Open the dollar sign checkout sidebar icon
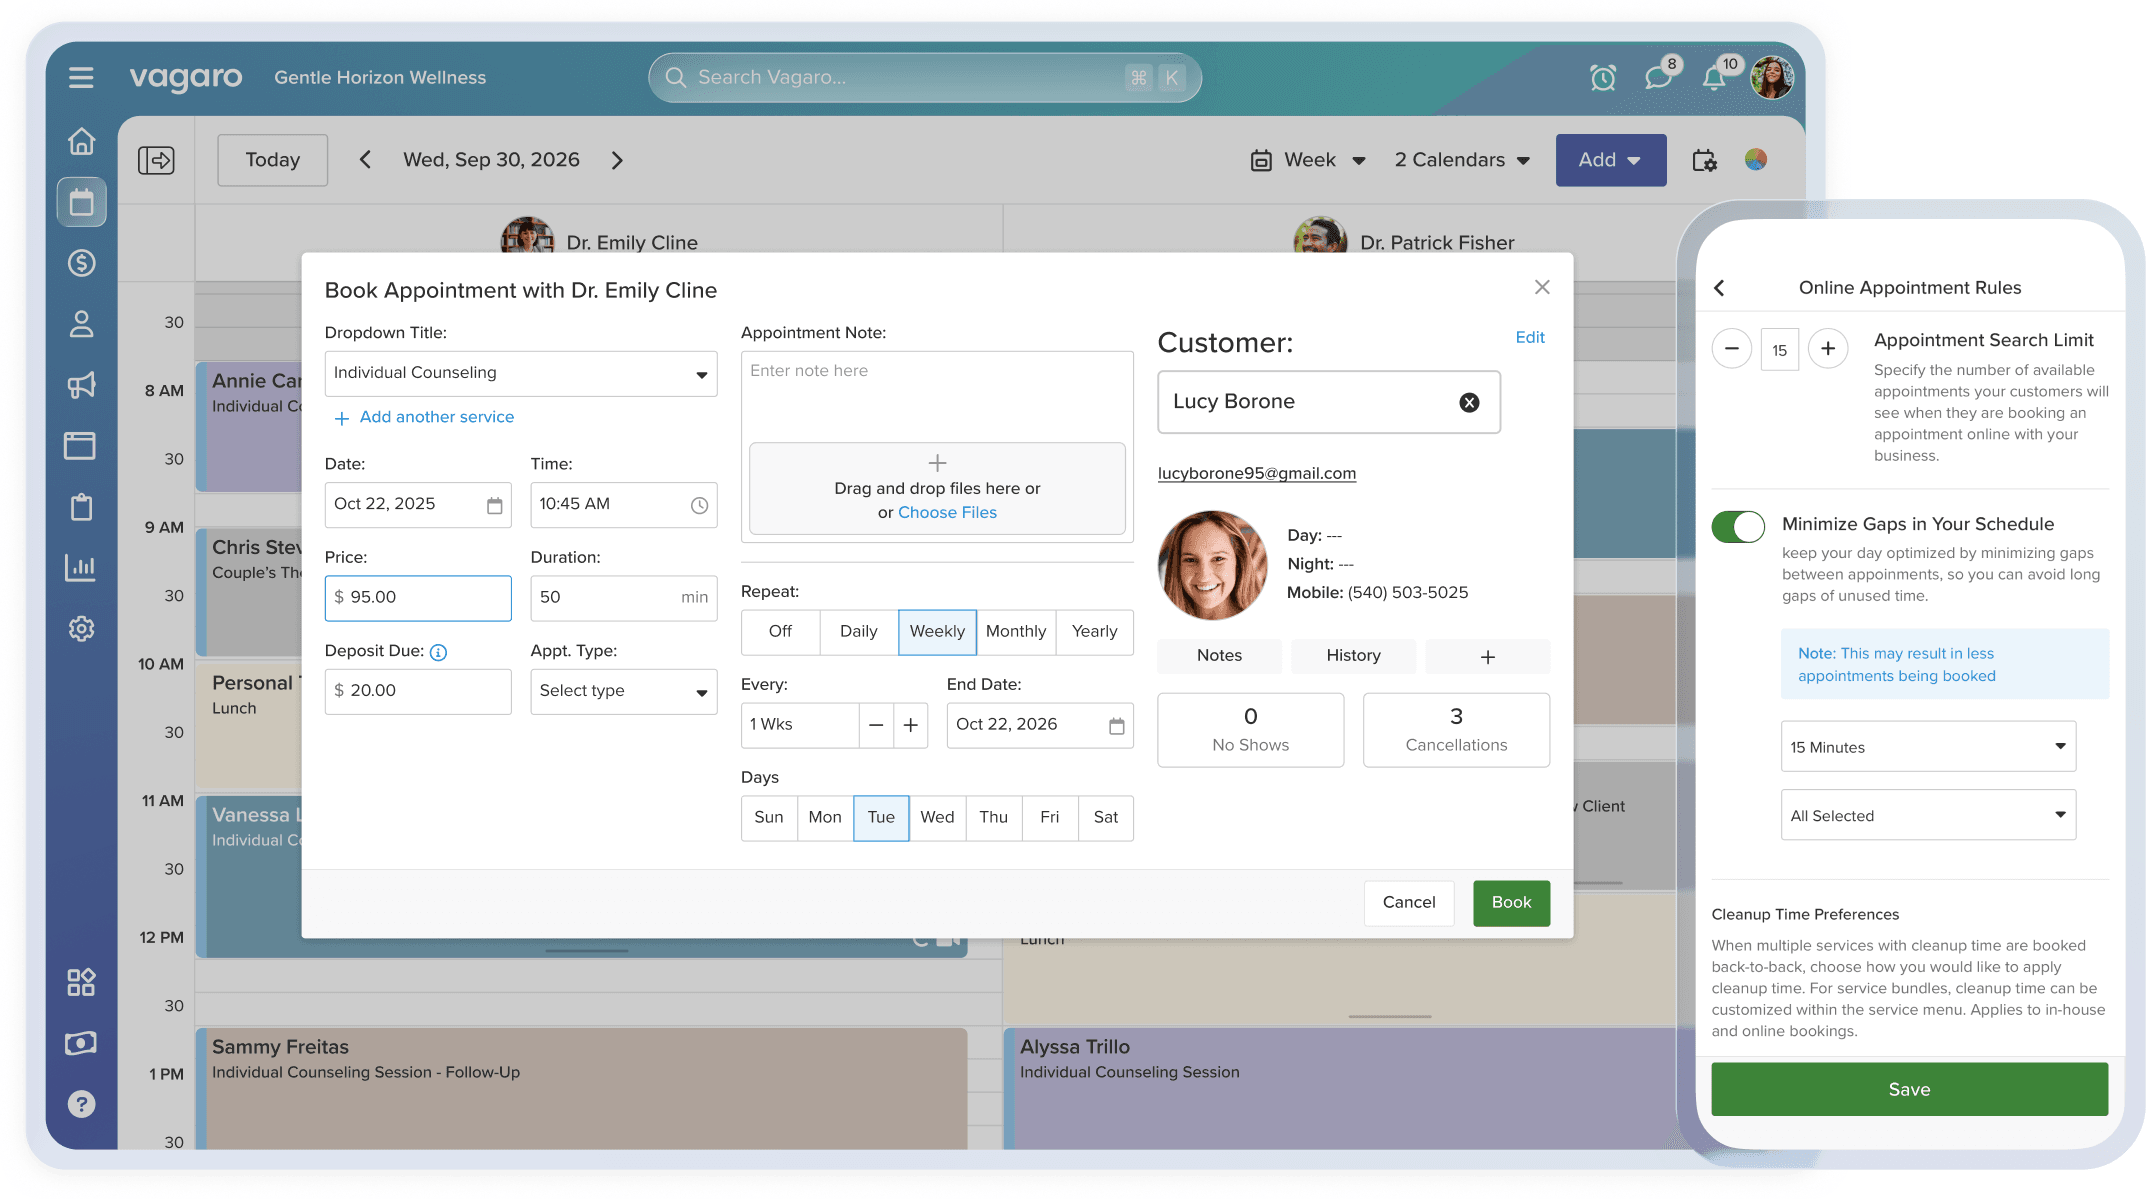 coord(81,263)
